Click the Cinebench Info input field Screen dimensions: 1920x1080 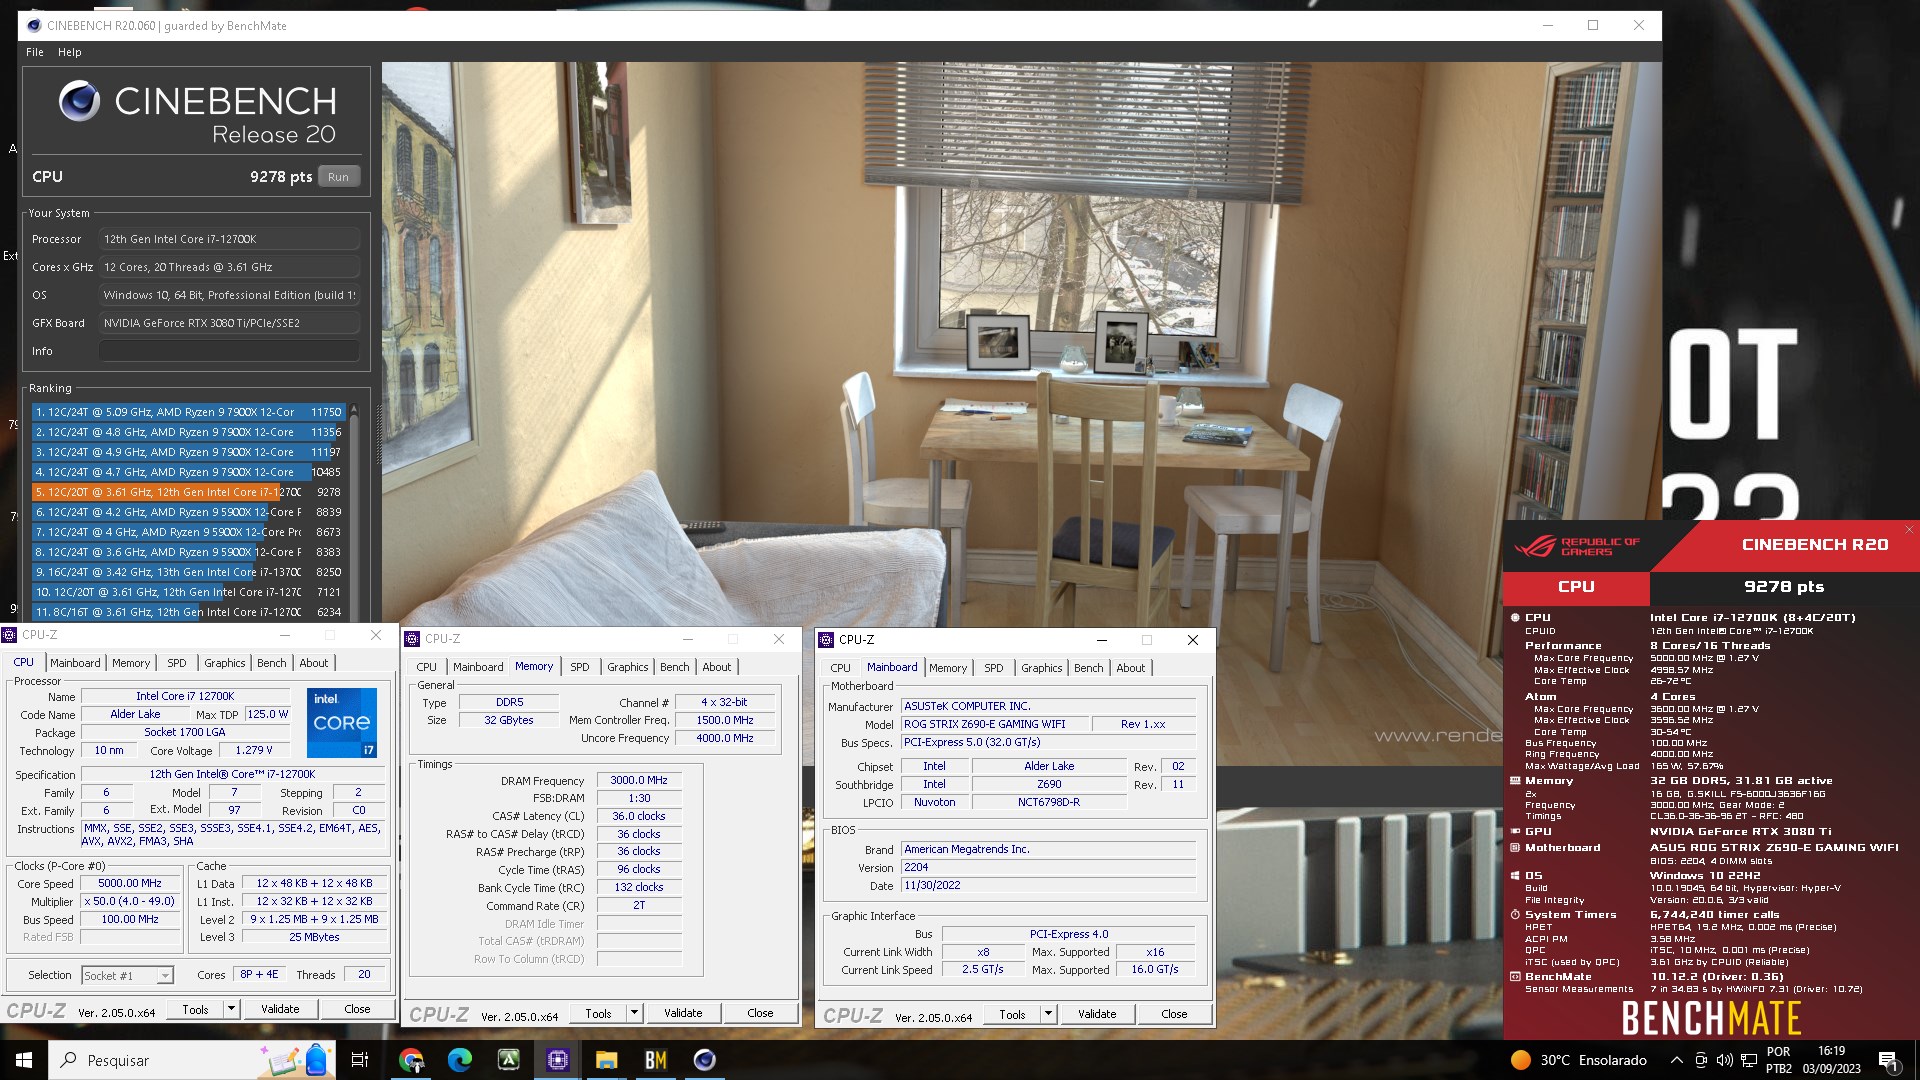[229, 351]
